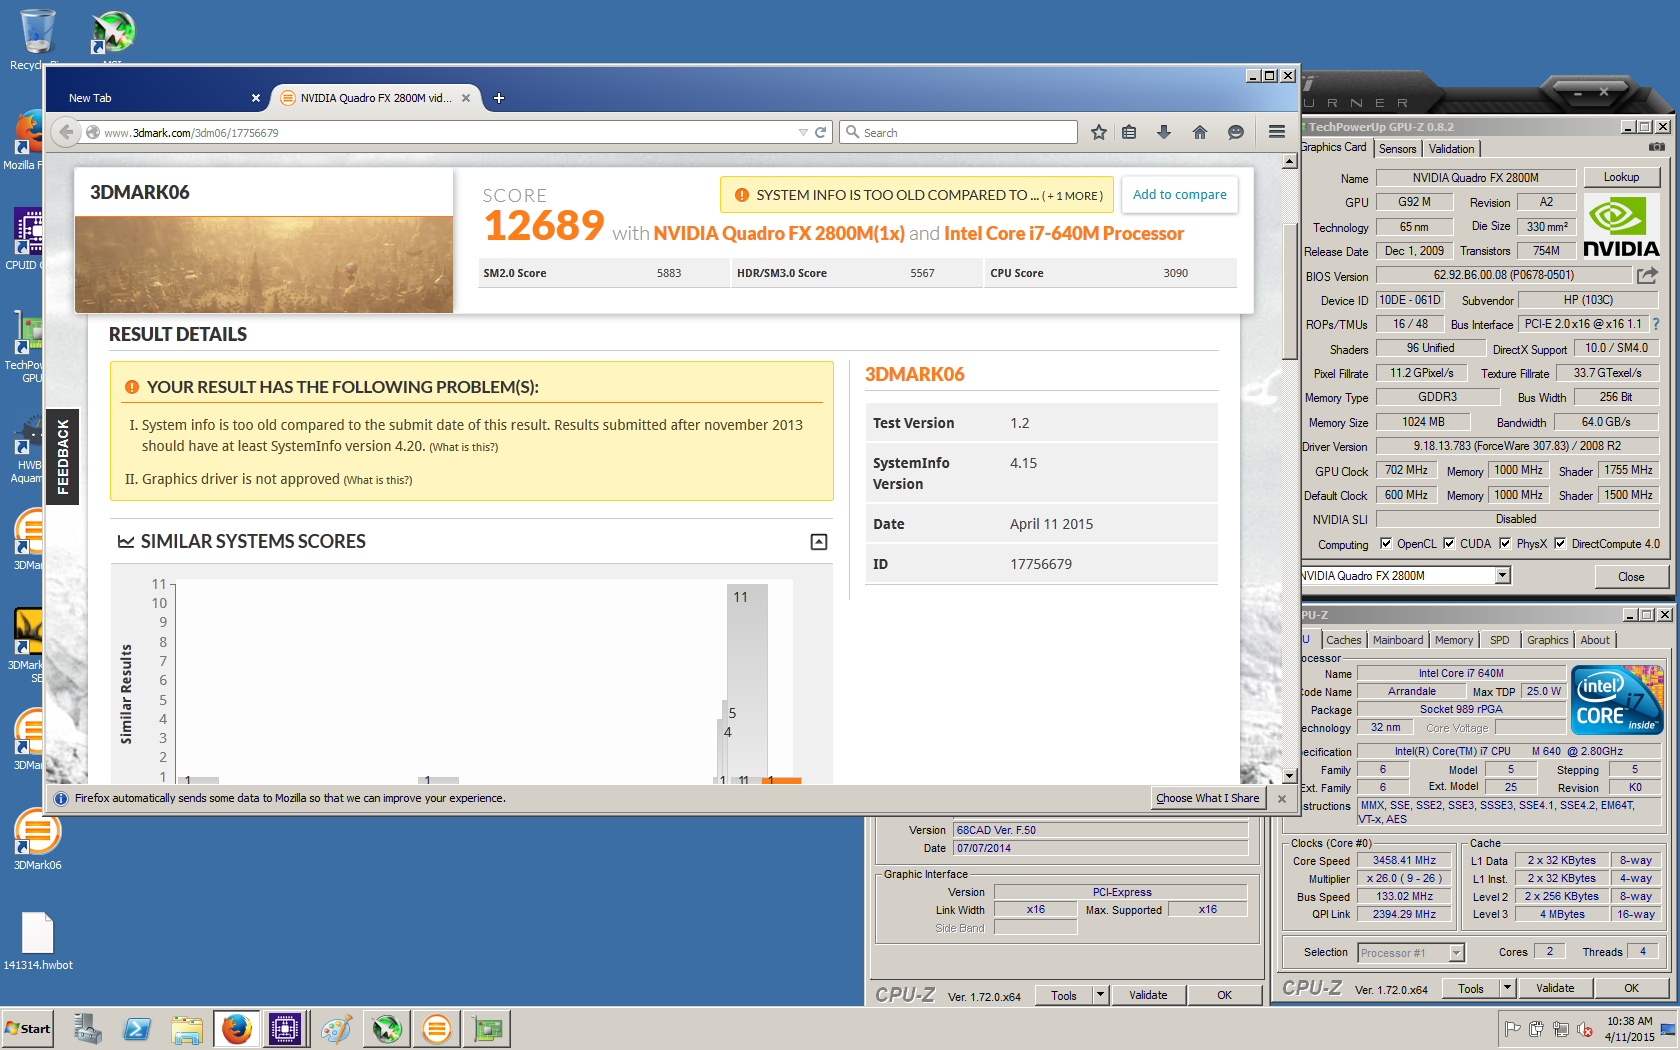Switch to GPU-Z taskbar button
Image resolution: width=1680 pixels, height=1050 pixels.
(x=487, y=1028)
